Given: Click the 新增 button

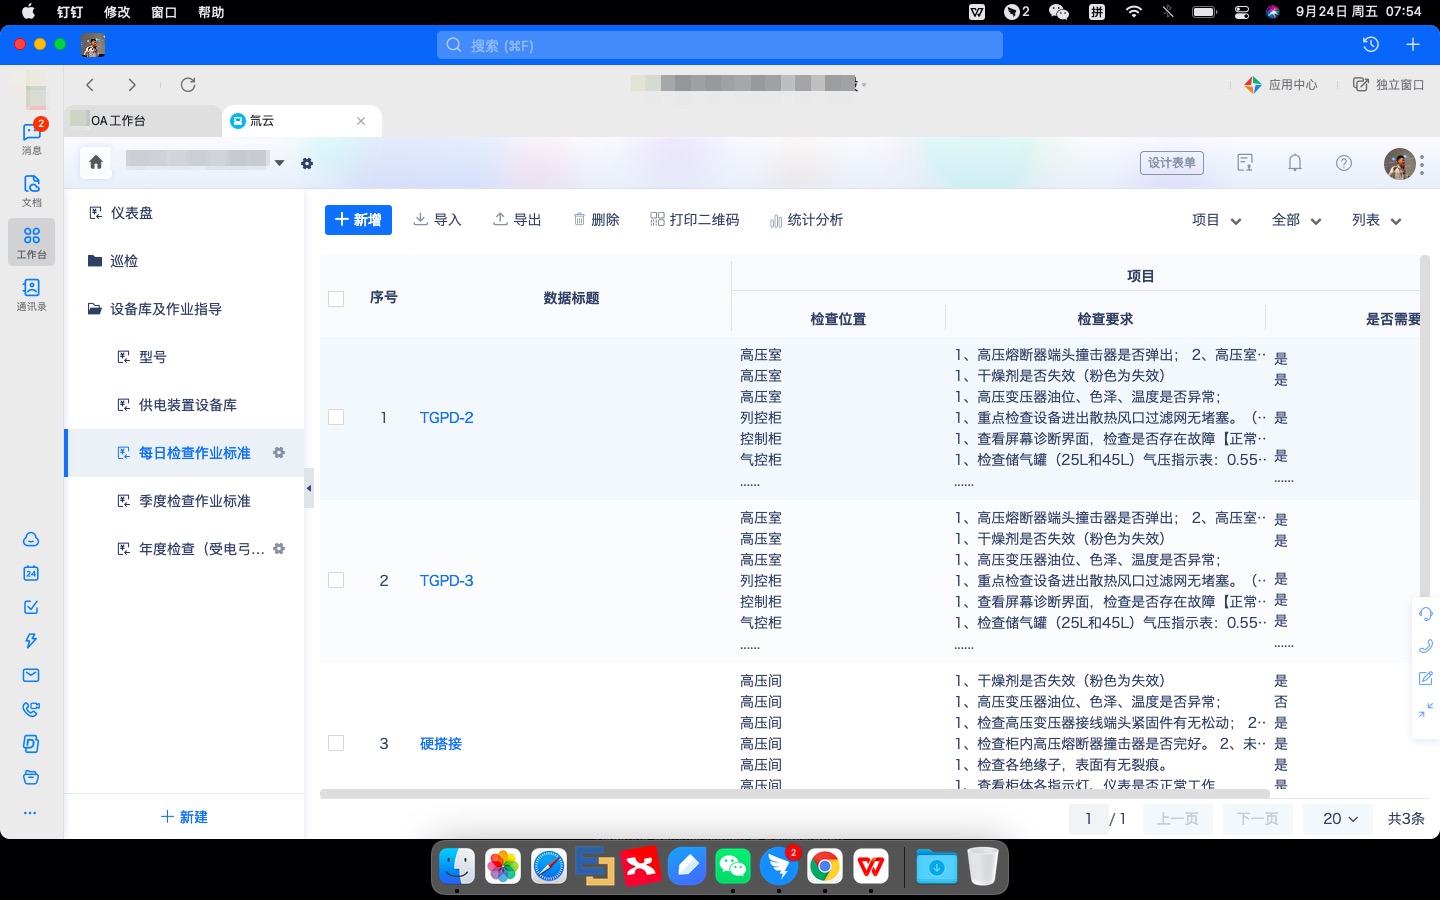Looking at the screenshot, I should [358, 220].
